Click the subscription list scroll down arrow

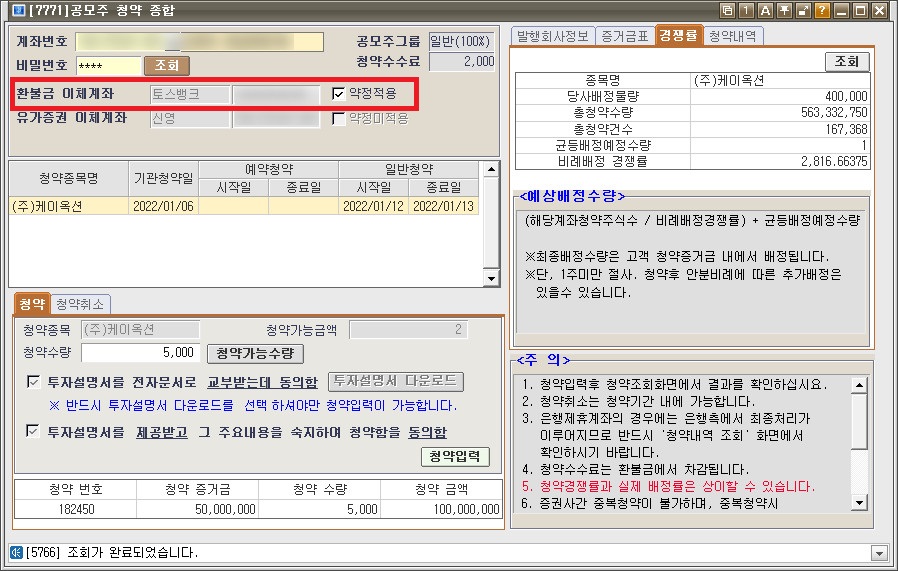(491, 278)
